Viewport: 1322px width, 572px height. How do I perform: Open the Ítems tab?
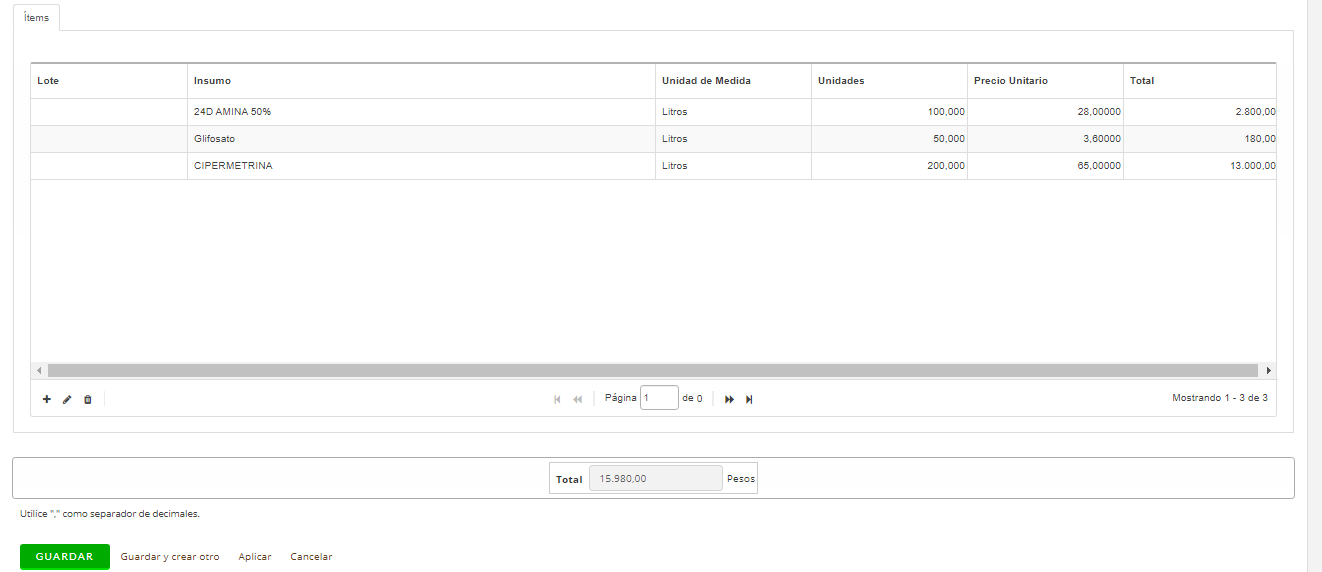pyautogui.click(x=36, y=18)
